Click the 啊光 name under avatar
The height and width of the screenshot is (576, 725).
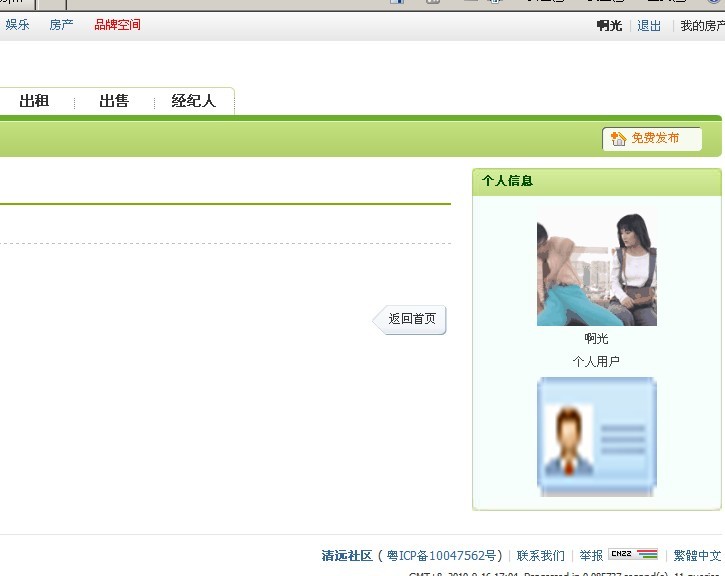tap(596, 338)
